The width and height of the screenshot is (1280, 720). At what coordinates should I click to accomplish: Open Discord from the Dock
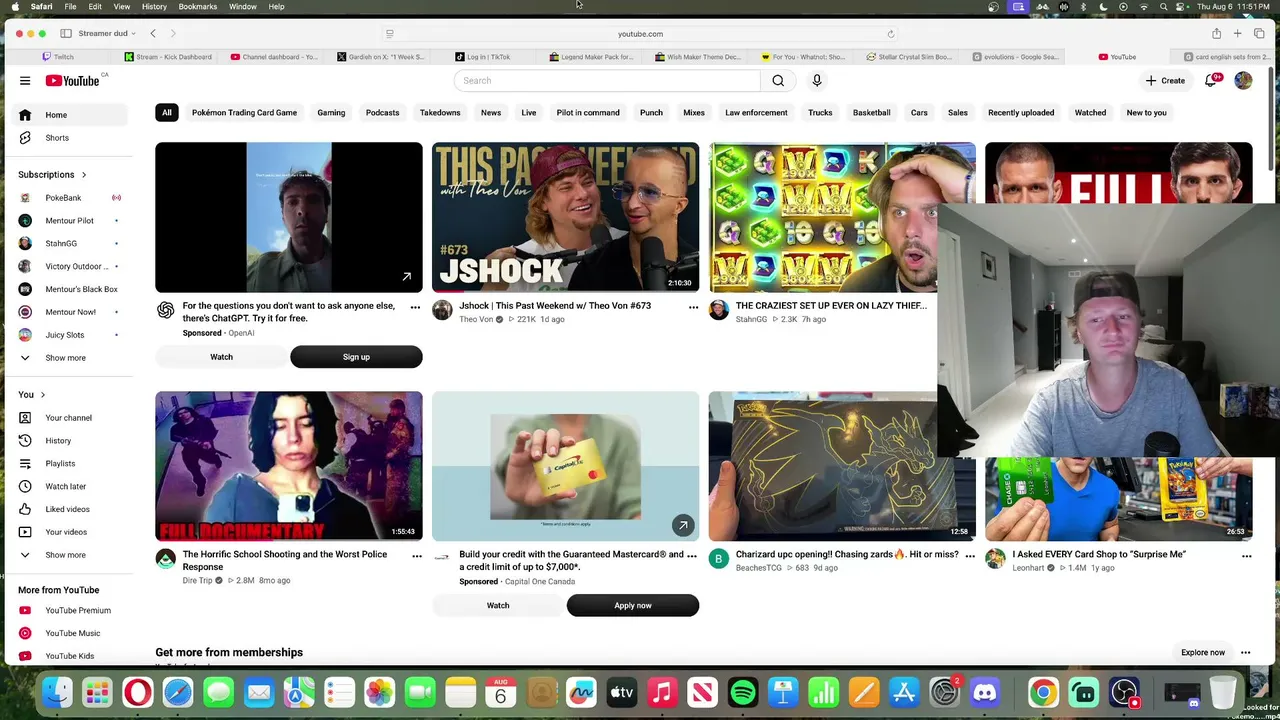[985, 692]
